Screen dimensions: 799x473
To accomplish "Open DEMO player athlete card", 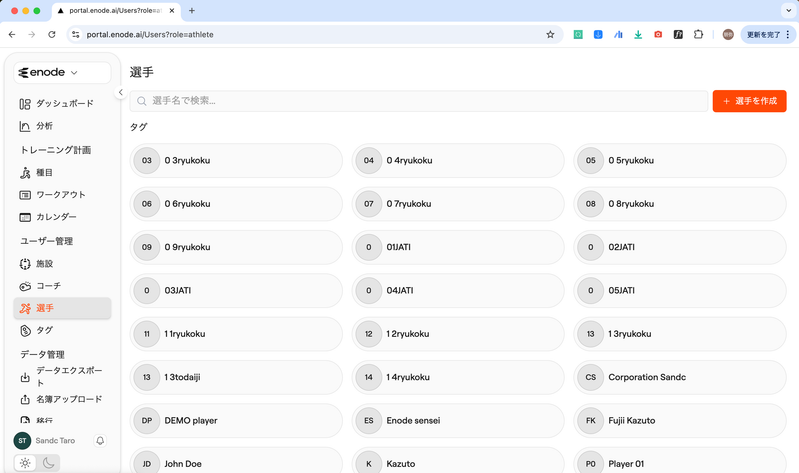I will (x=236, y=421).
